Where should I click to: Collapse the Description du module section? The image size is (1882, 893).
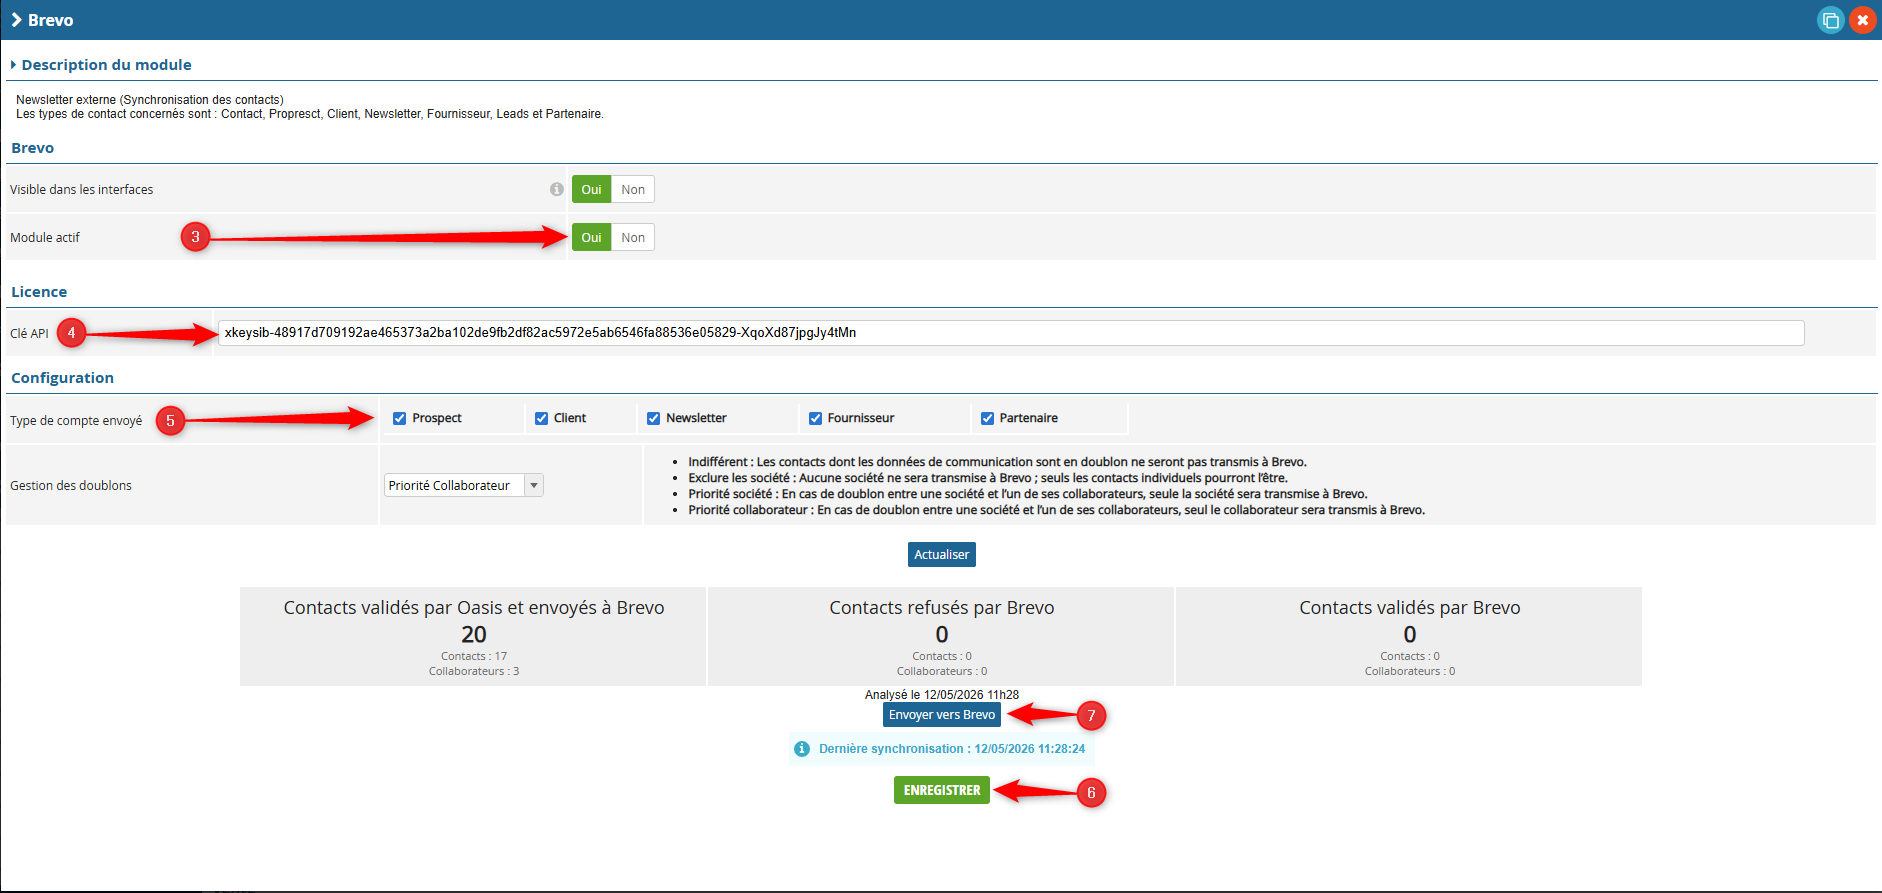click(x=13, y=65)
